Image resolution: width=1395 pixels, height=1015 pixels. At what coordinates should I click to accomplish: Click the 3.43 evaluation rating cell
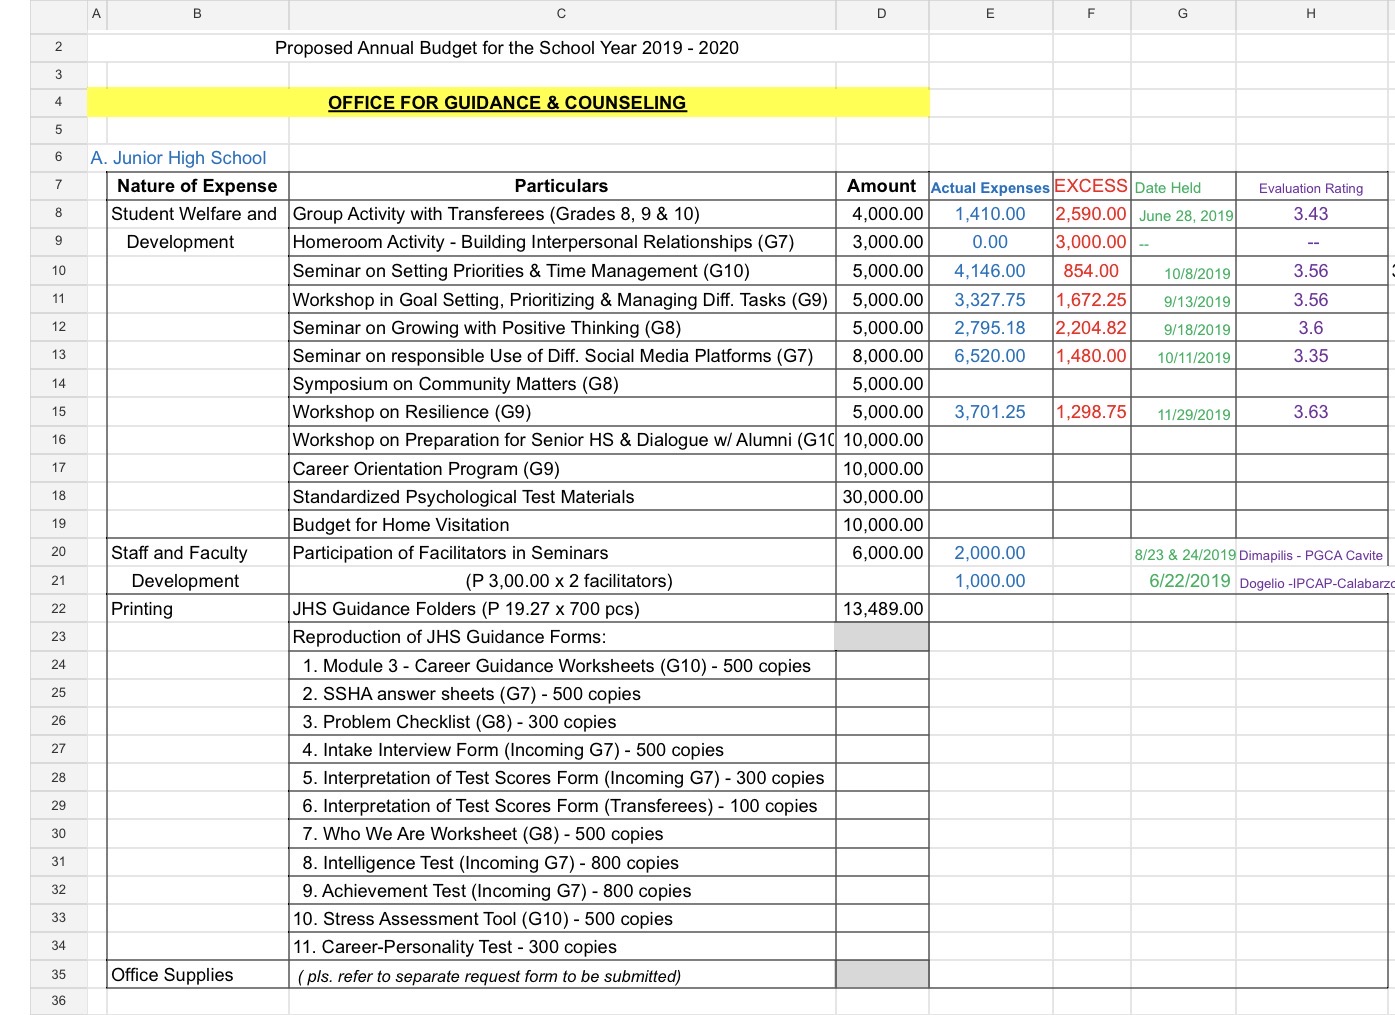(1311, 214)
